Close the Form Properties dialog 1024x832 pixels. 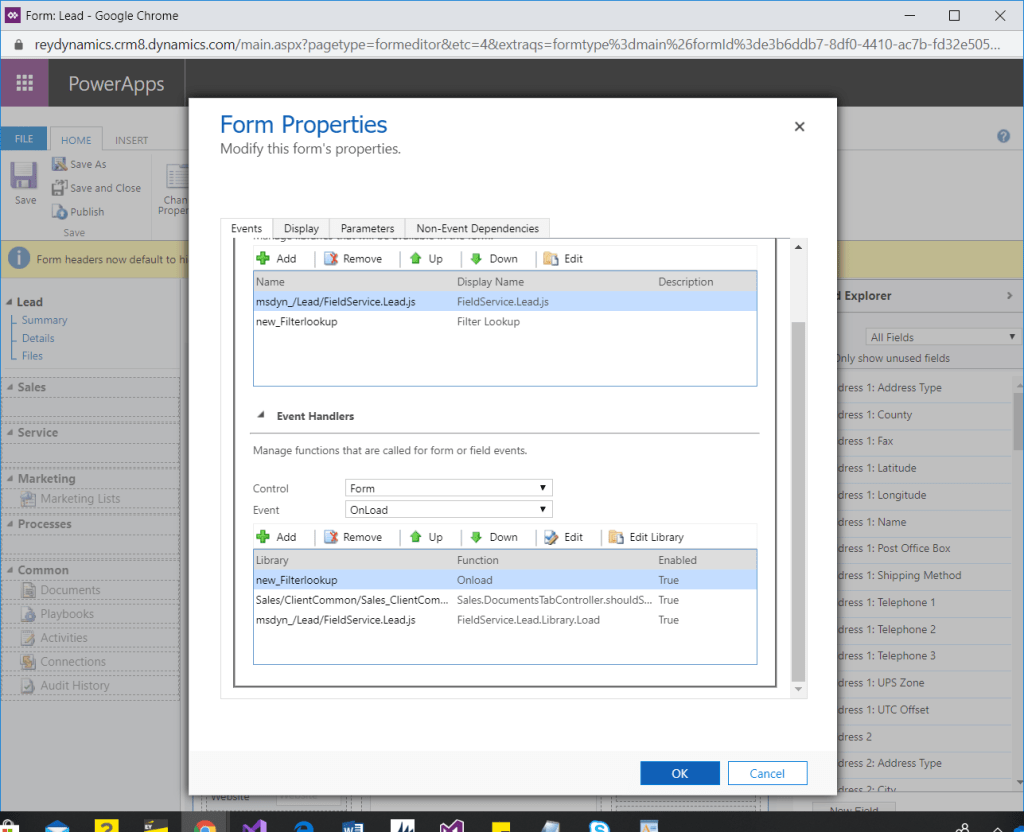coord(799,126)
